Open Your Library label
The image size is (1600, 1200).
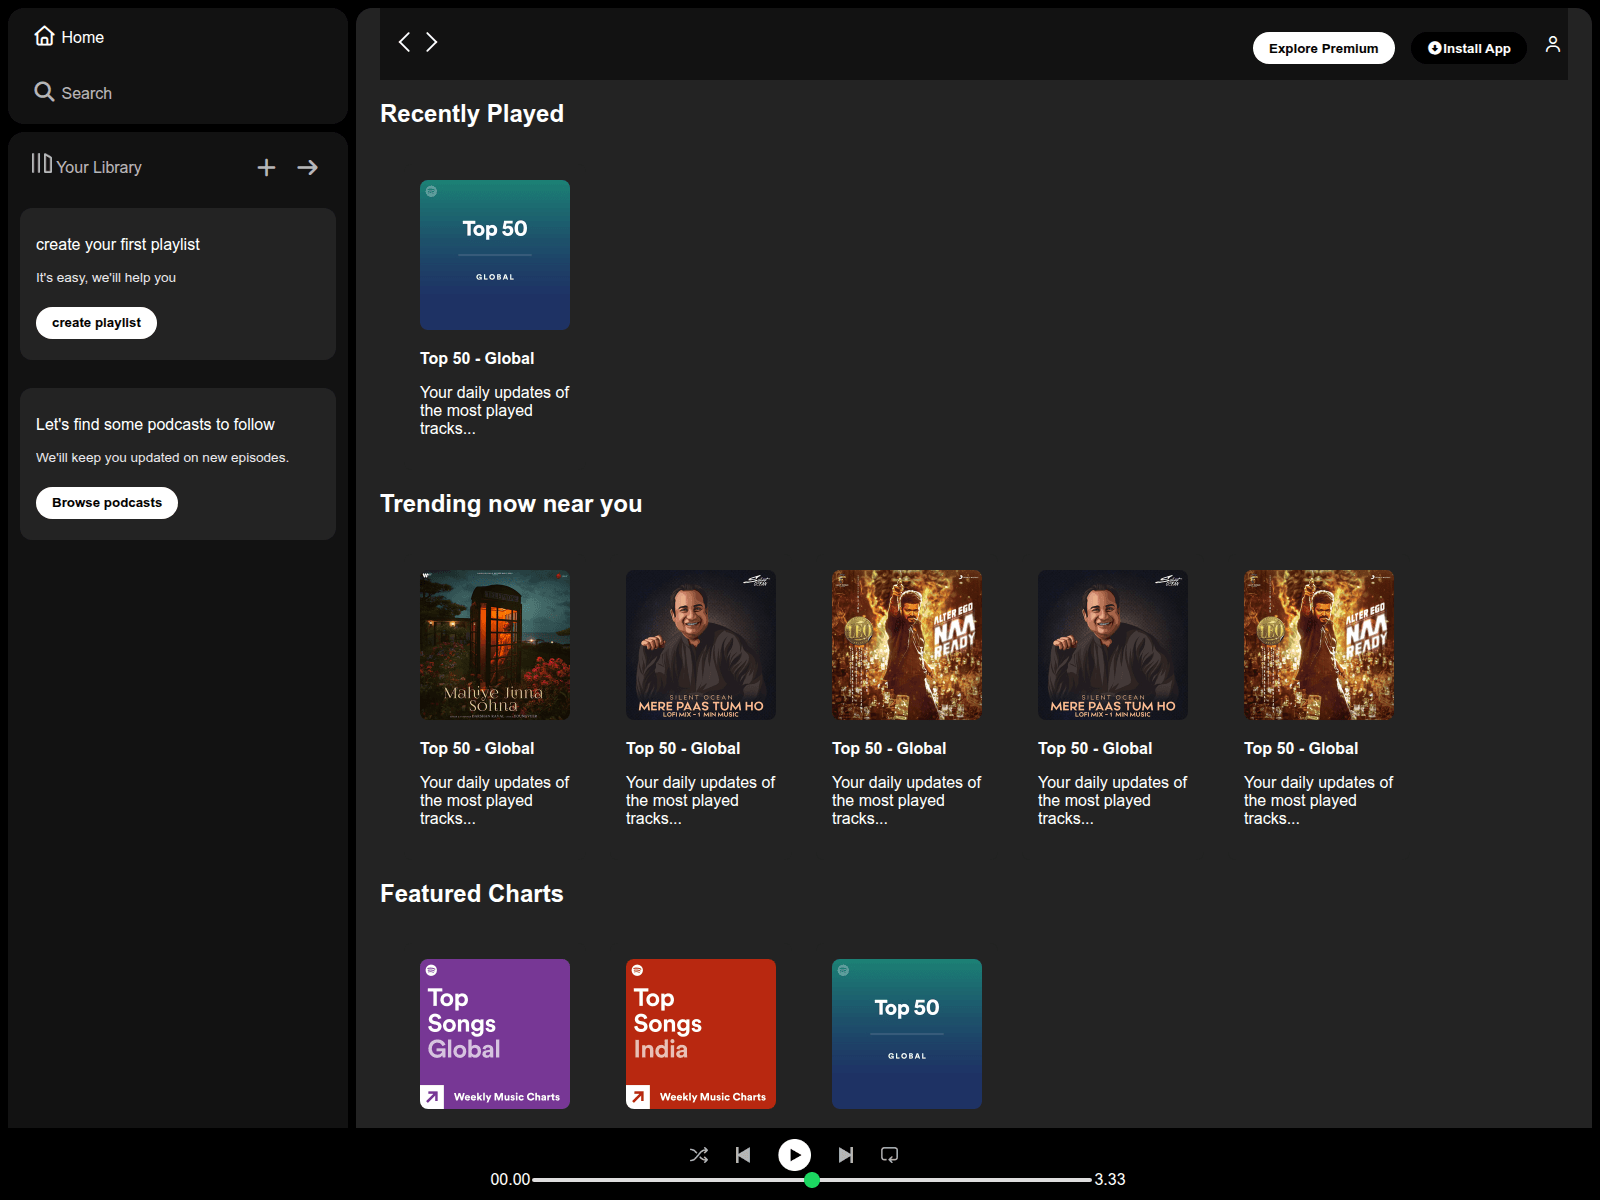point(99,167)
